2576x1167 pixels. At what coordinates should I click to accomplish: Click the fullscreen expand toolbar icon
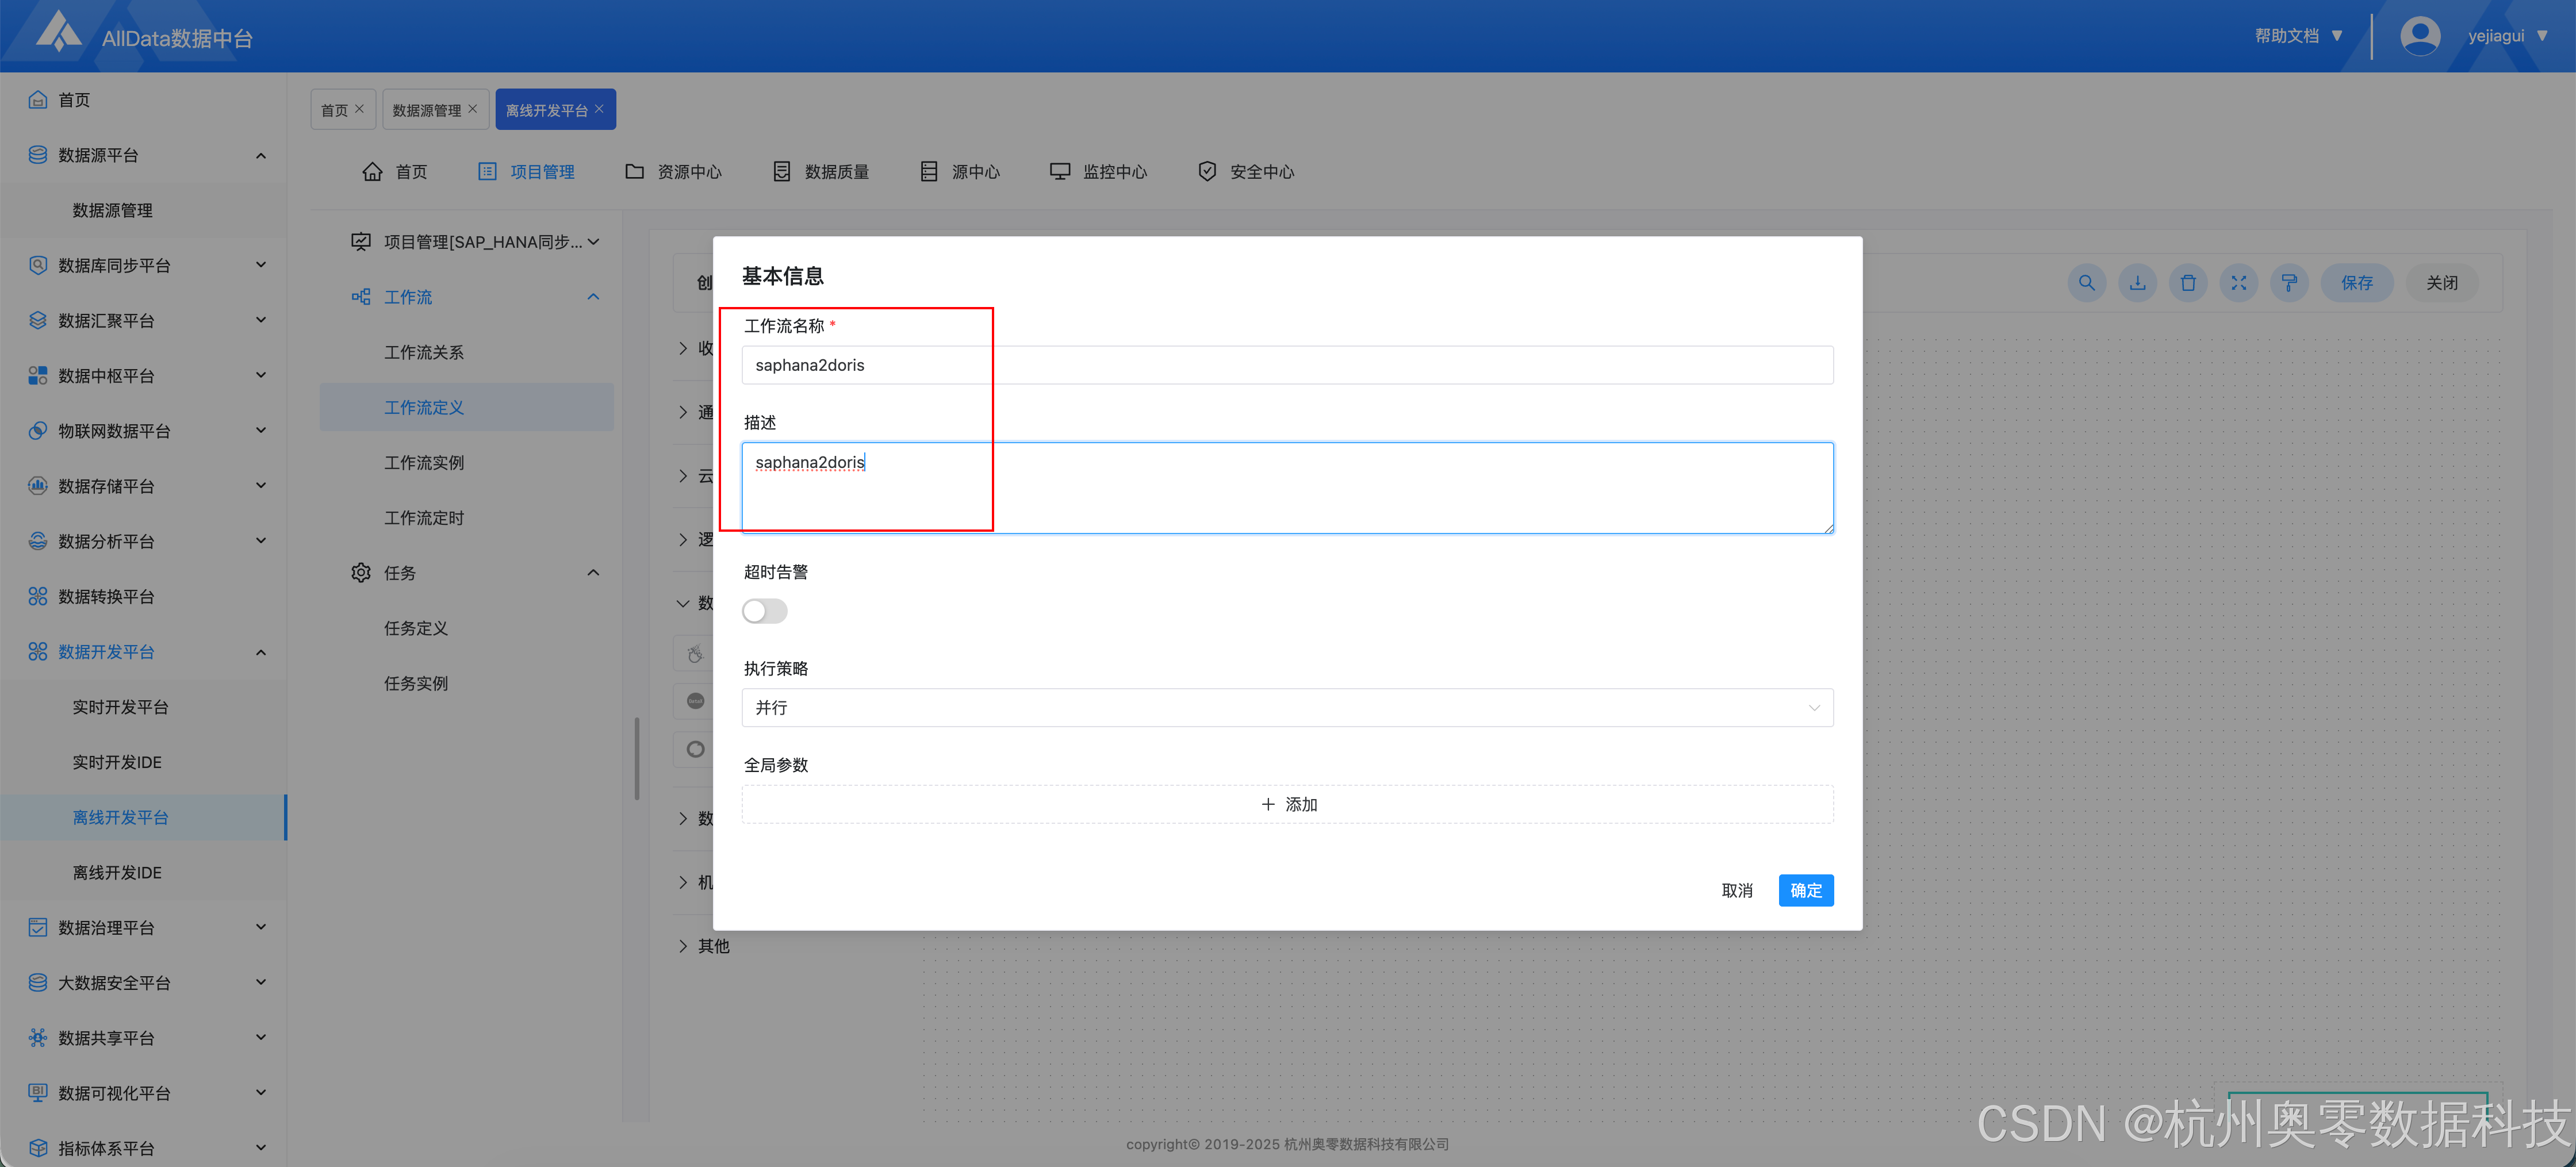(x=2239, y=283)
